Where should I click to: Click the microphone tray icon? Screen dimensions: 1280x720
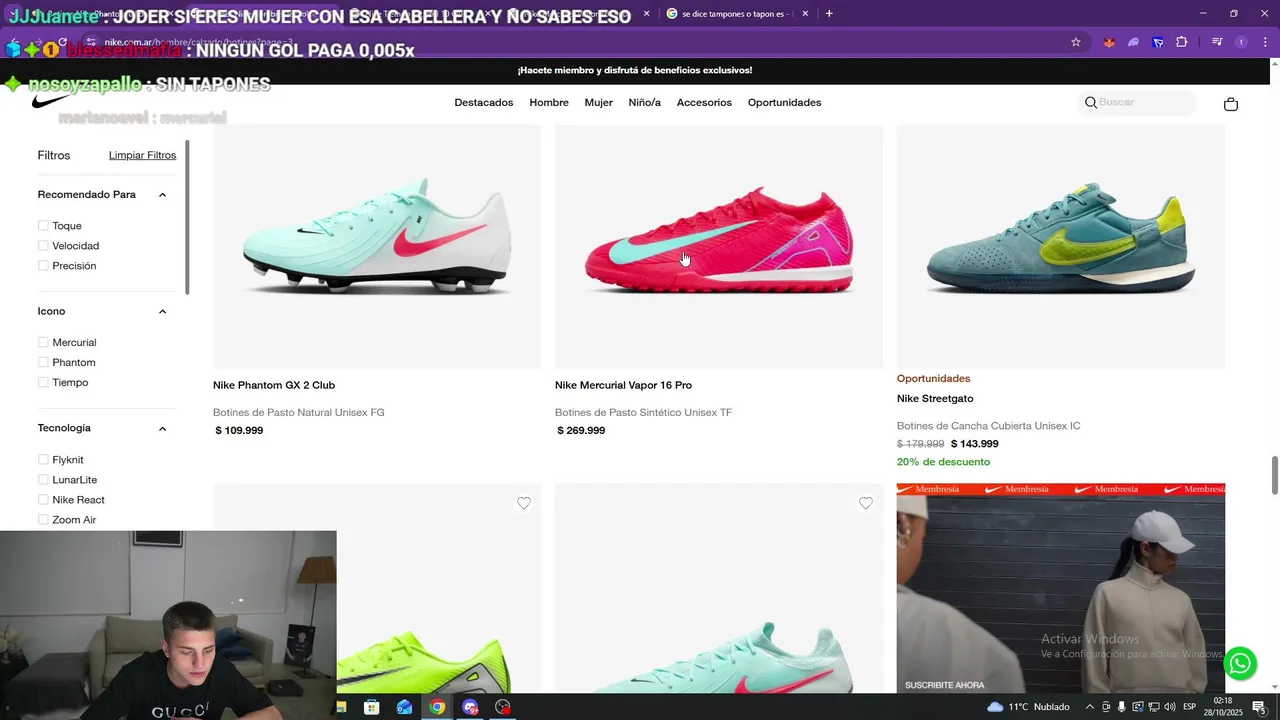click(x=1121, y=707)
